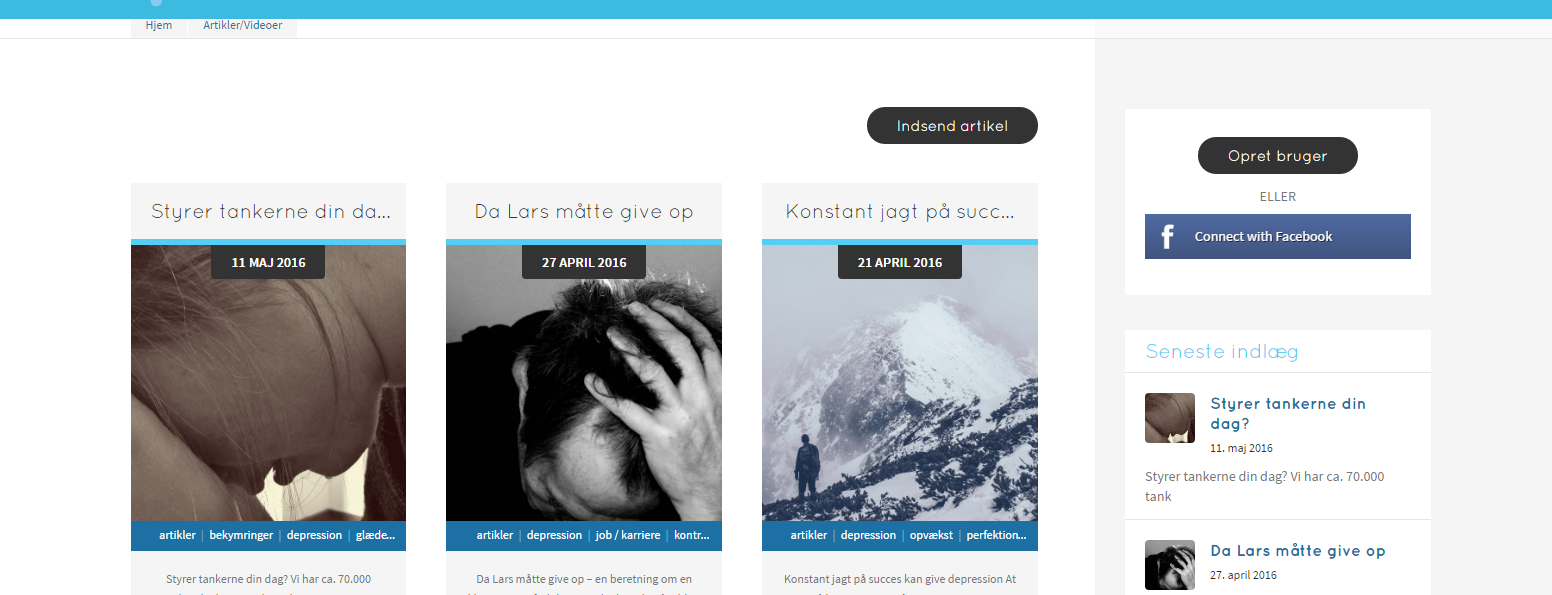Screen dimensions: 1552x595
Task: Connect with Facebook button
Action: click(1278, 237)
